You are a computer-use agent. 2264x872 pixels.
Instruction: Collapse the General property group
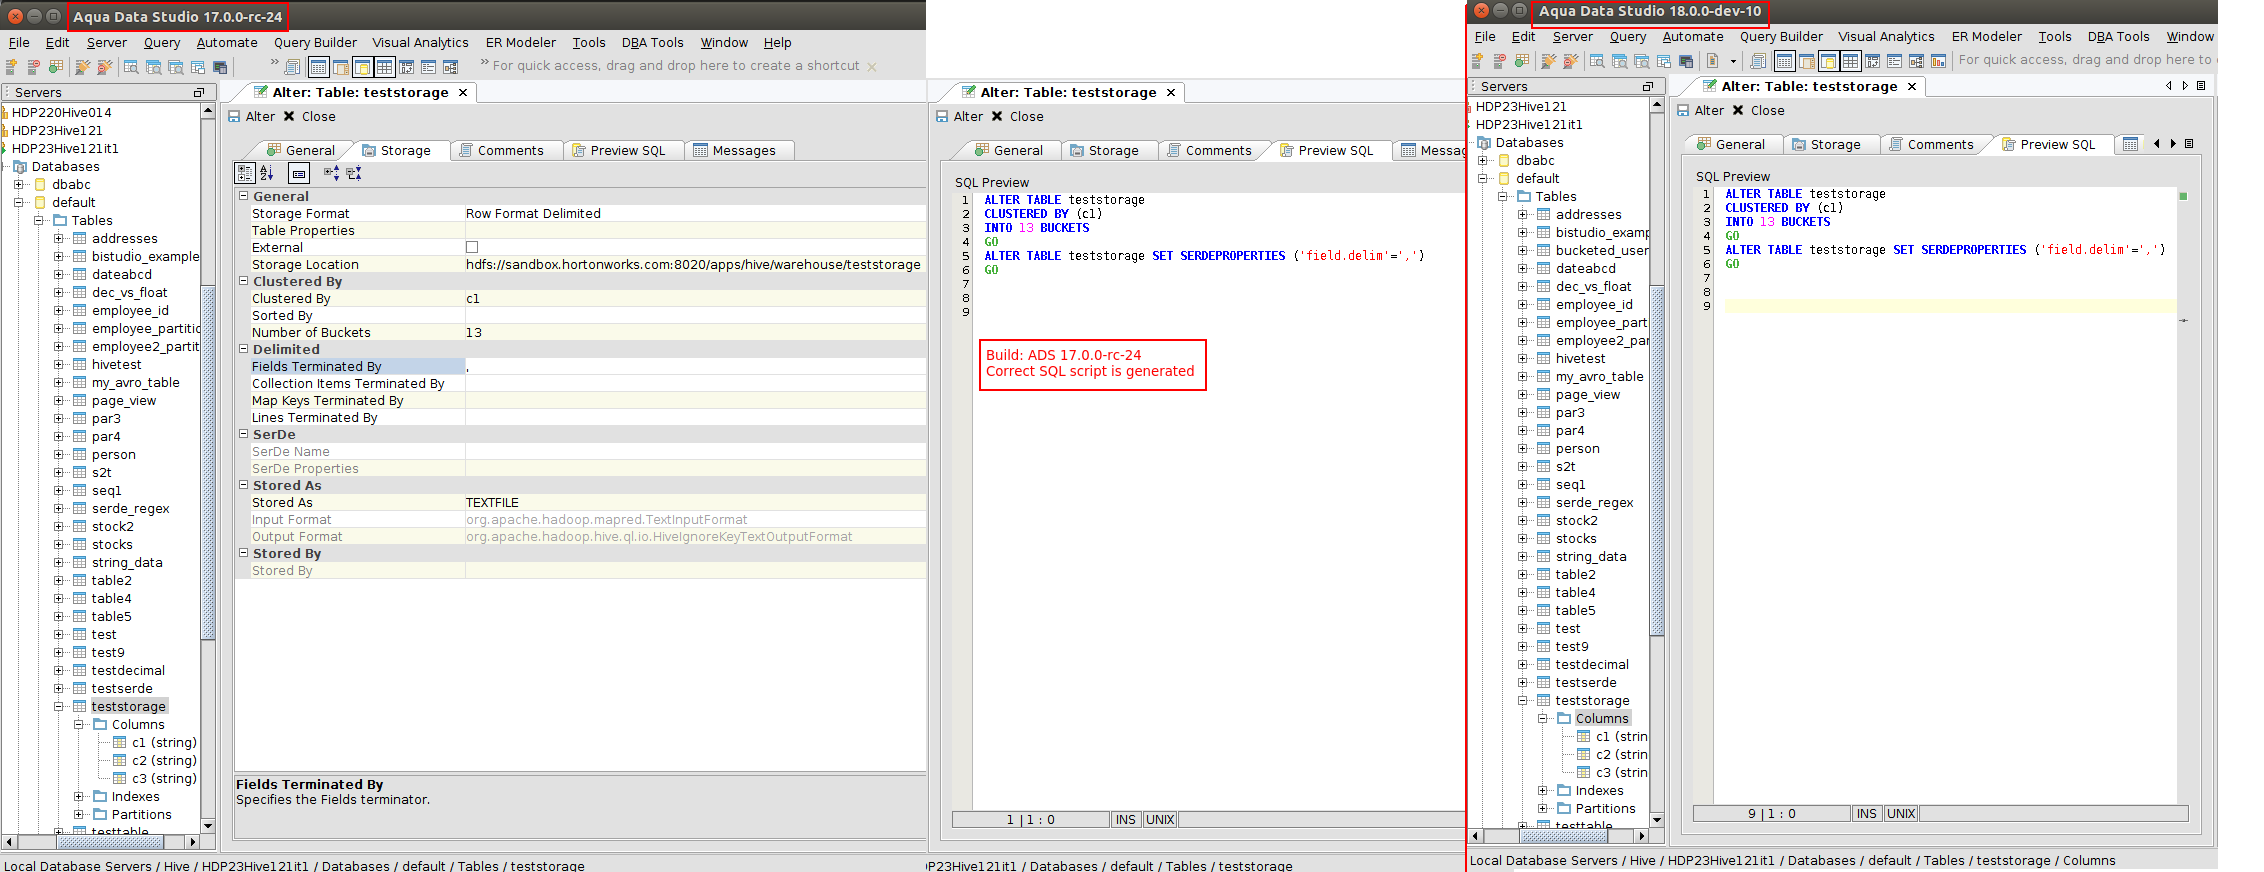243,196
